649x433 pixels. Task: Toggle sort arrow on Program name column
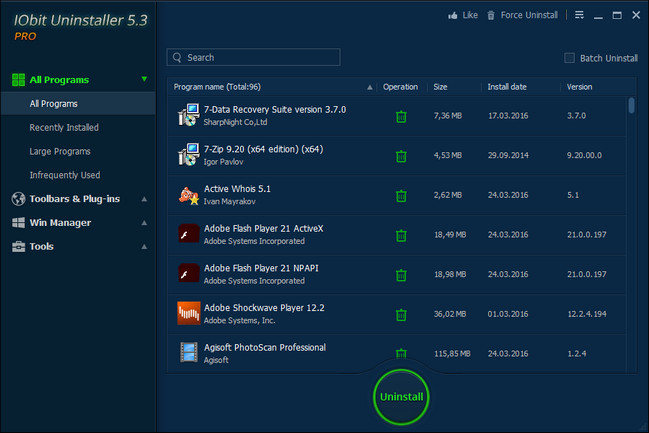coord(370,87)
